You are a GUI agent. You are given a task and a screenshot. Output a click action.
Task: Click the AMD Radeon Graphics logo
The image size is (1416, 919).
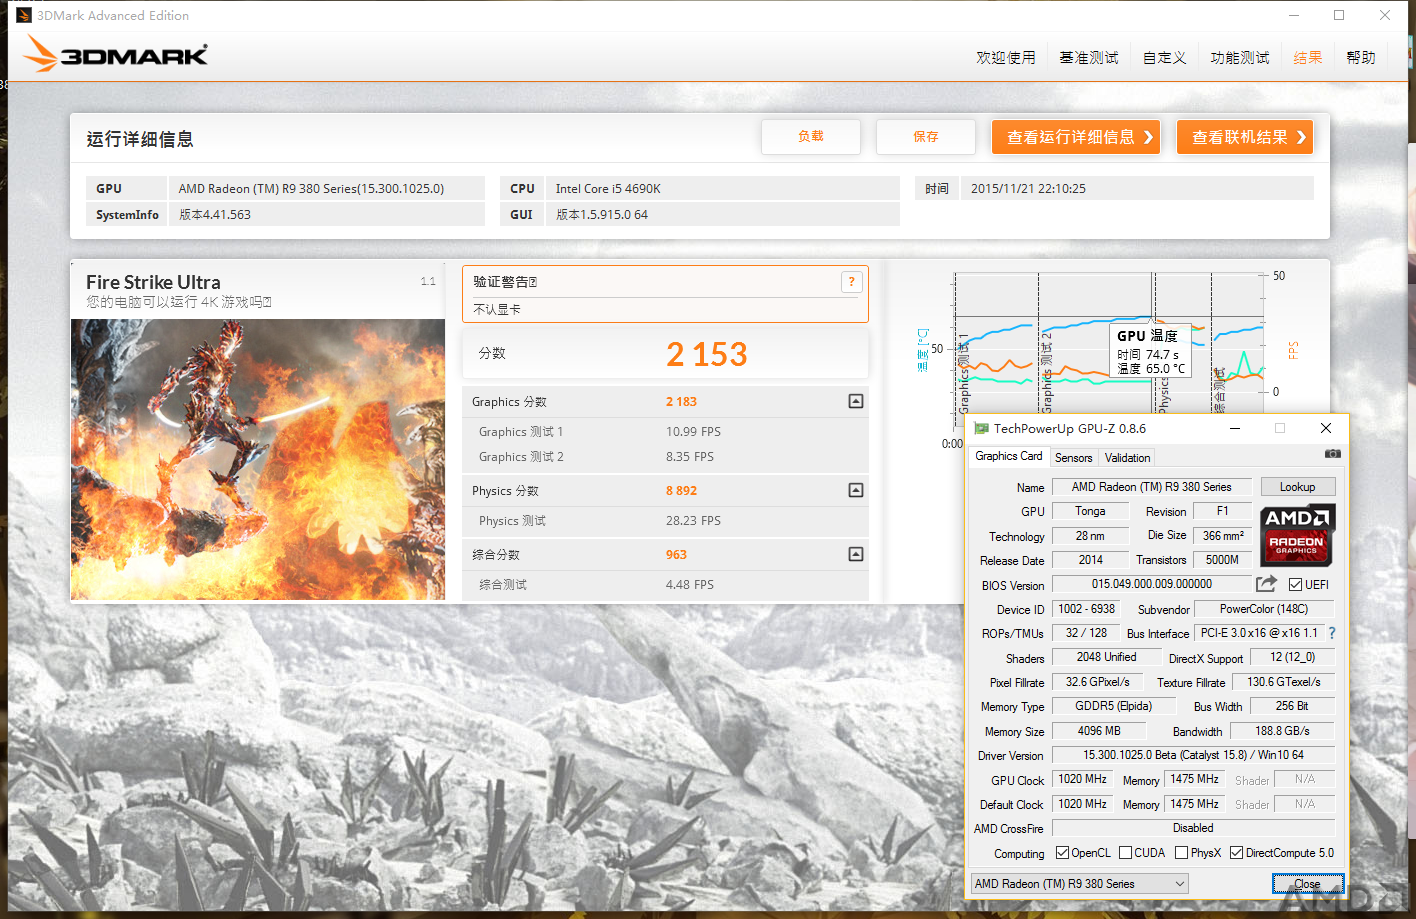click(1297, 535)
